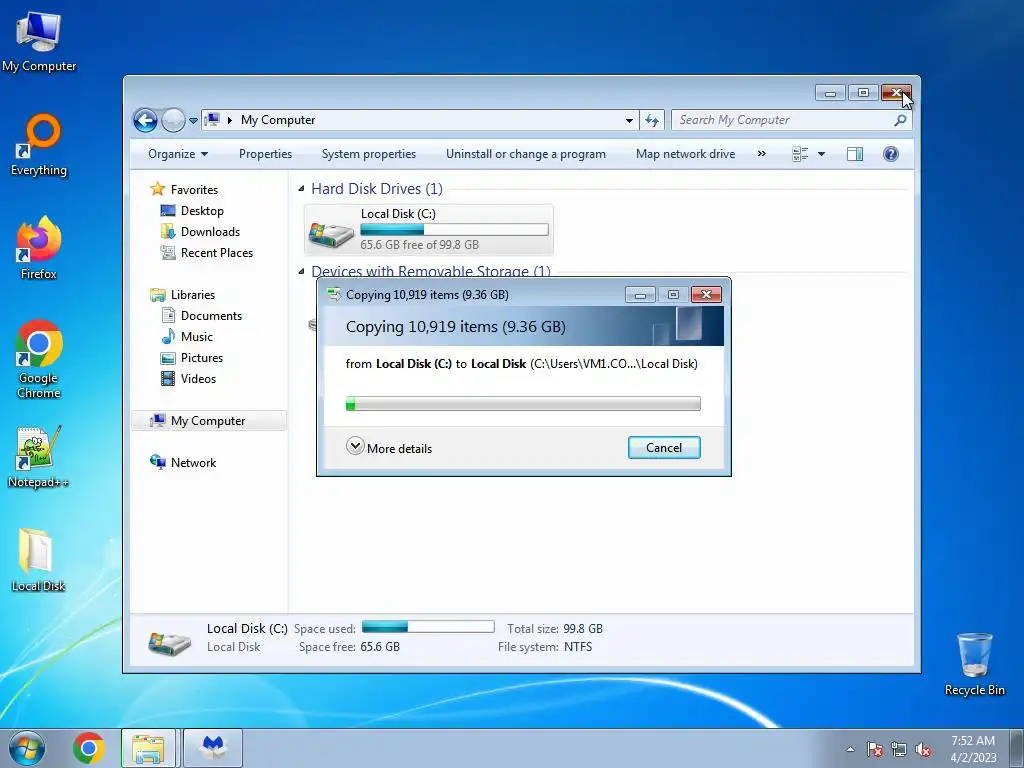Cancel the copying operation
1024x768 pixels.
point(664,447)
